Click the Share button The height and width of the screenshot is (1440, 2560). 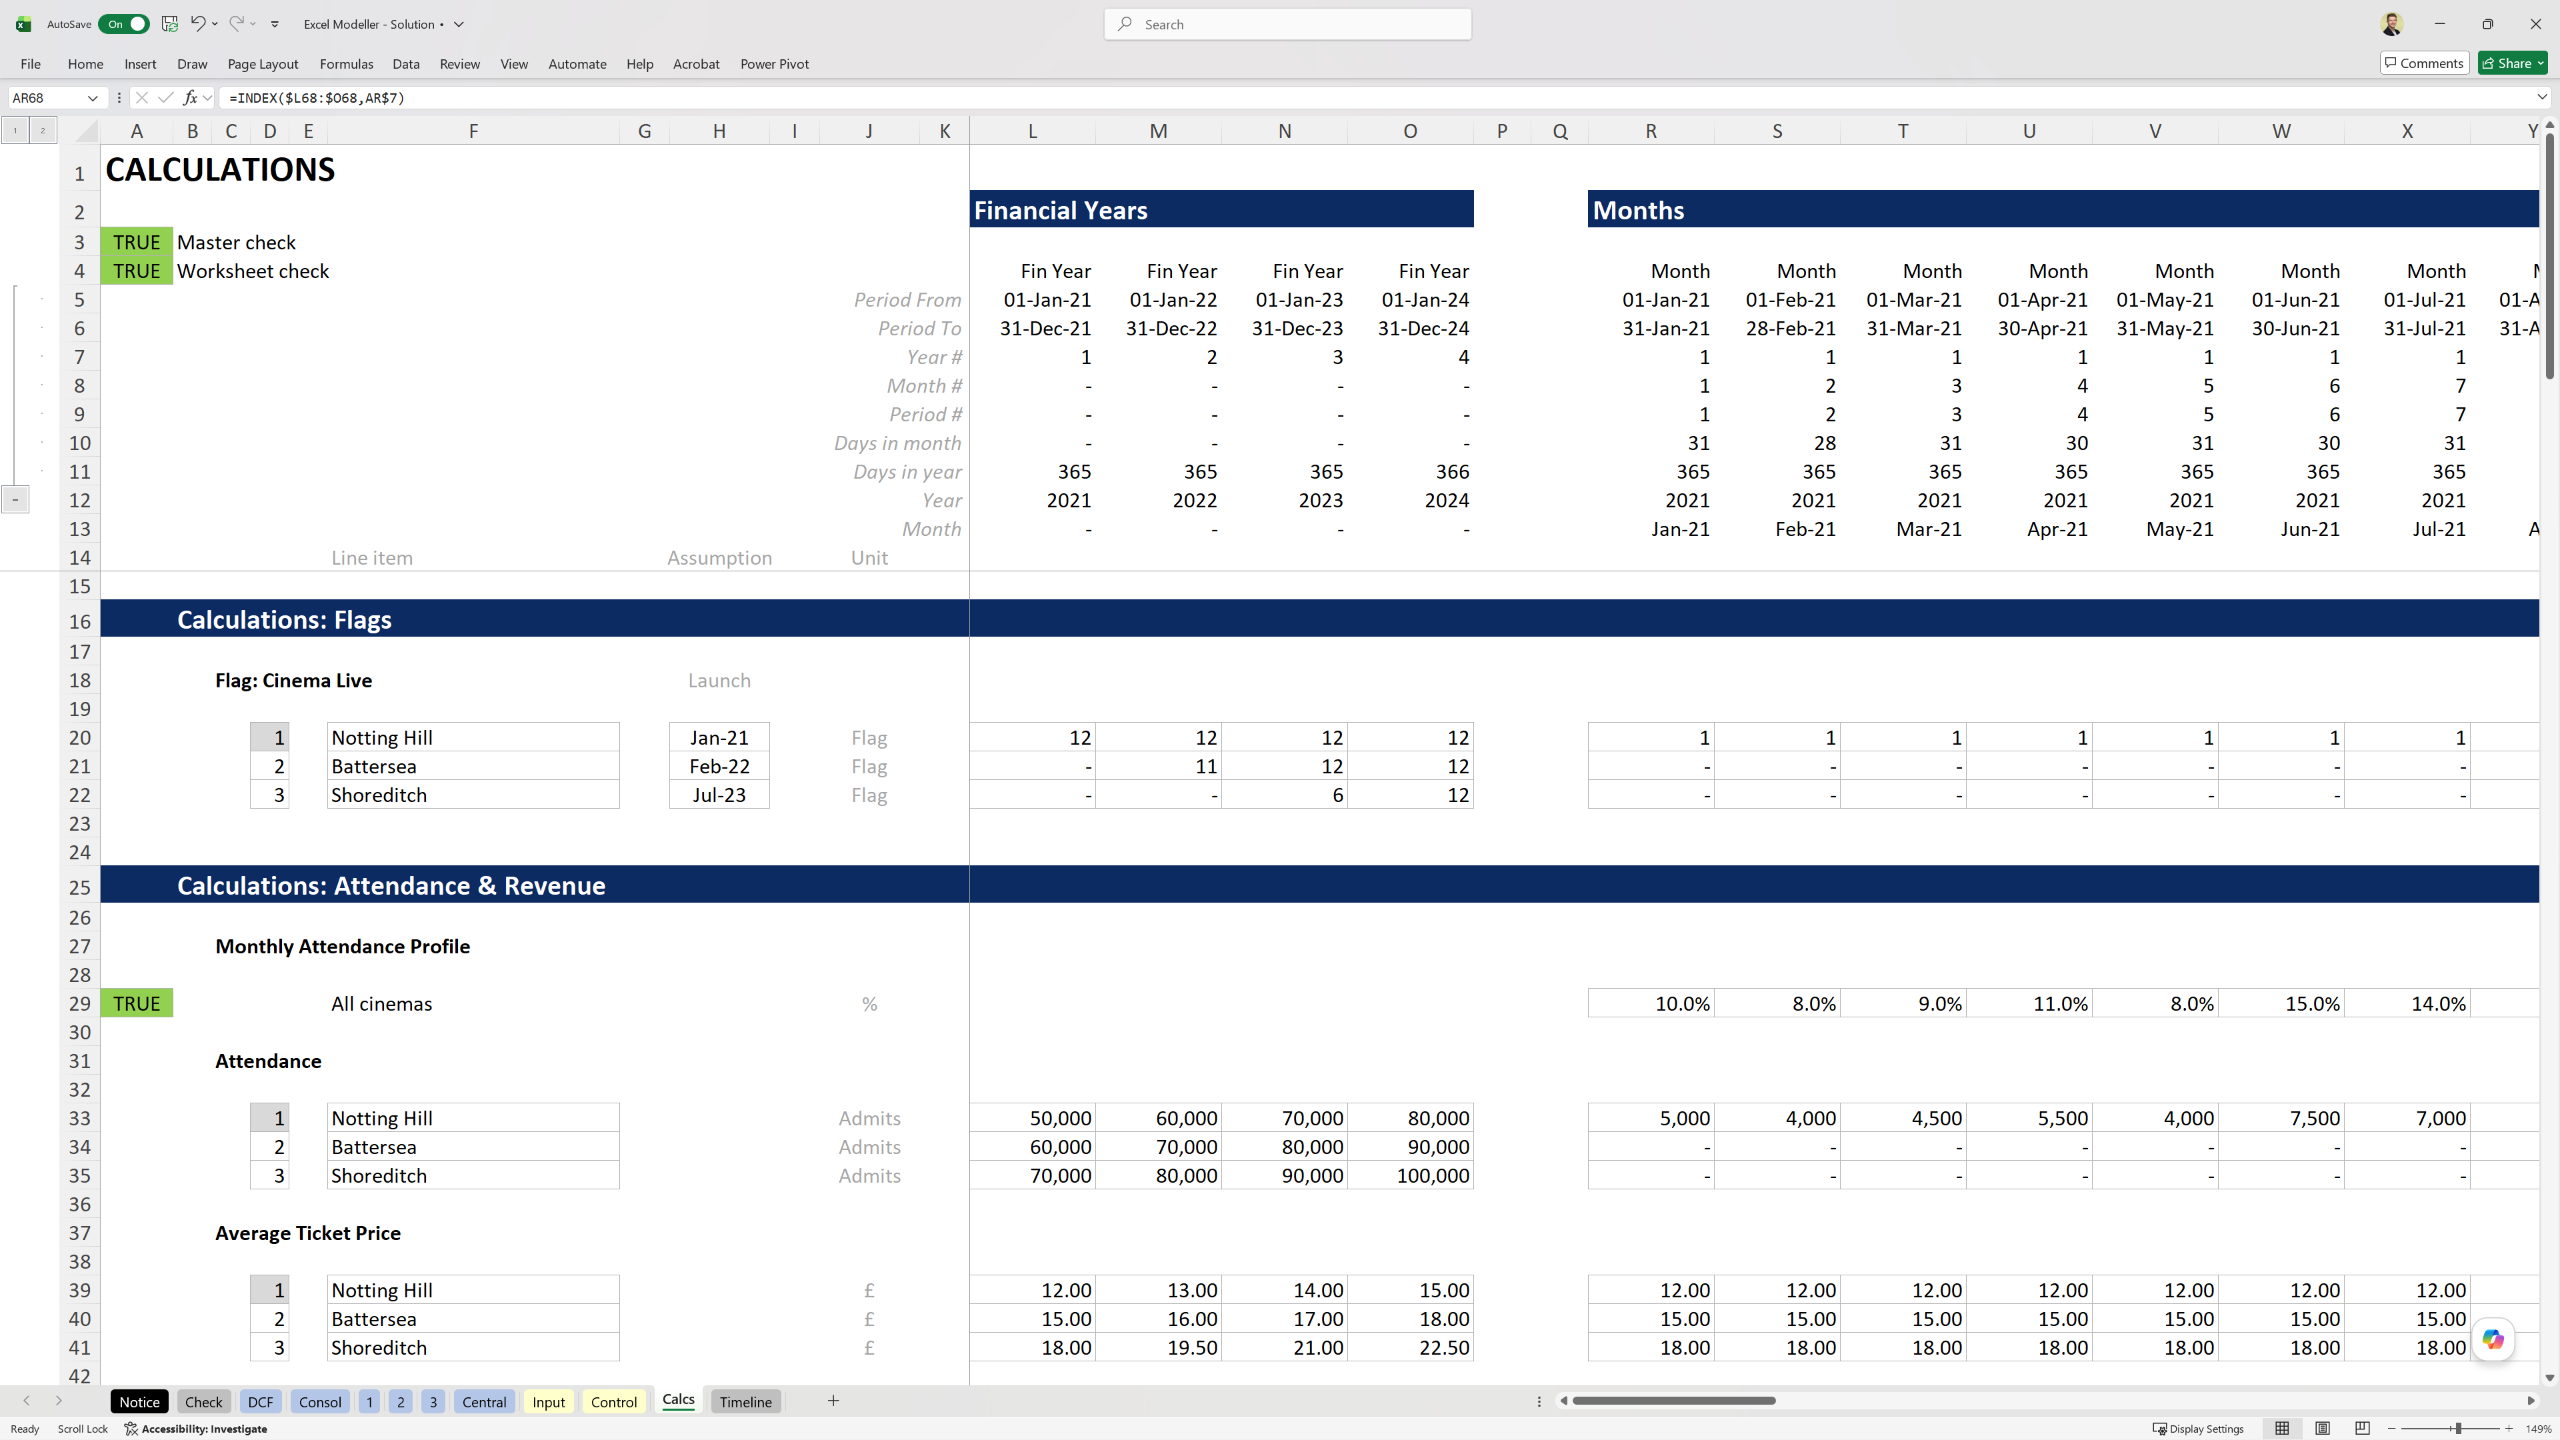point(2512,63)
